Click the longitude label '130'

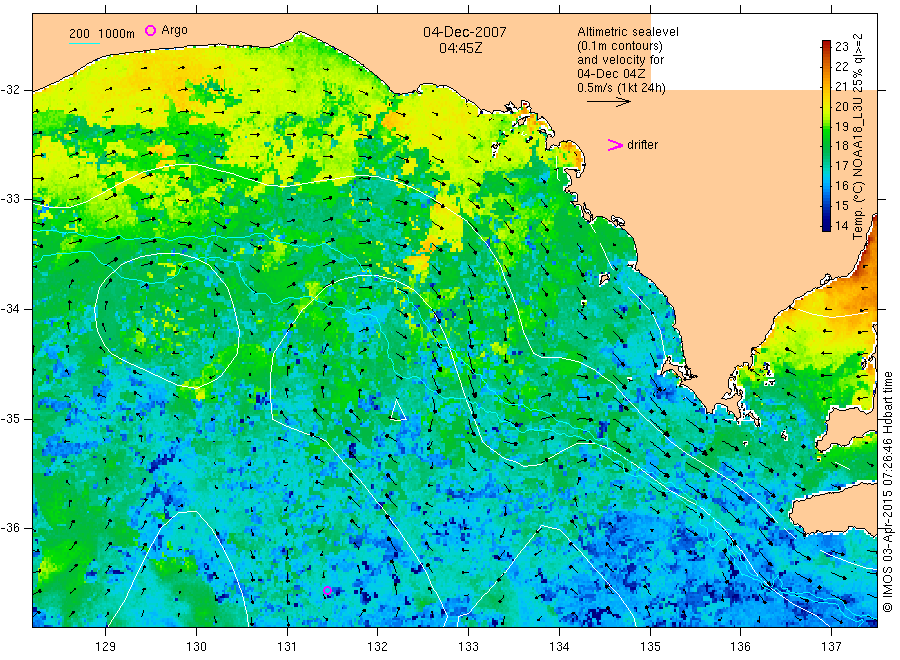[196, 647]
